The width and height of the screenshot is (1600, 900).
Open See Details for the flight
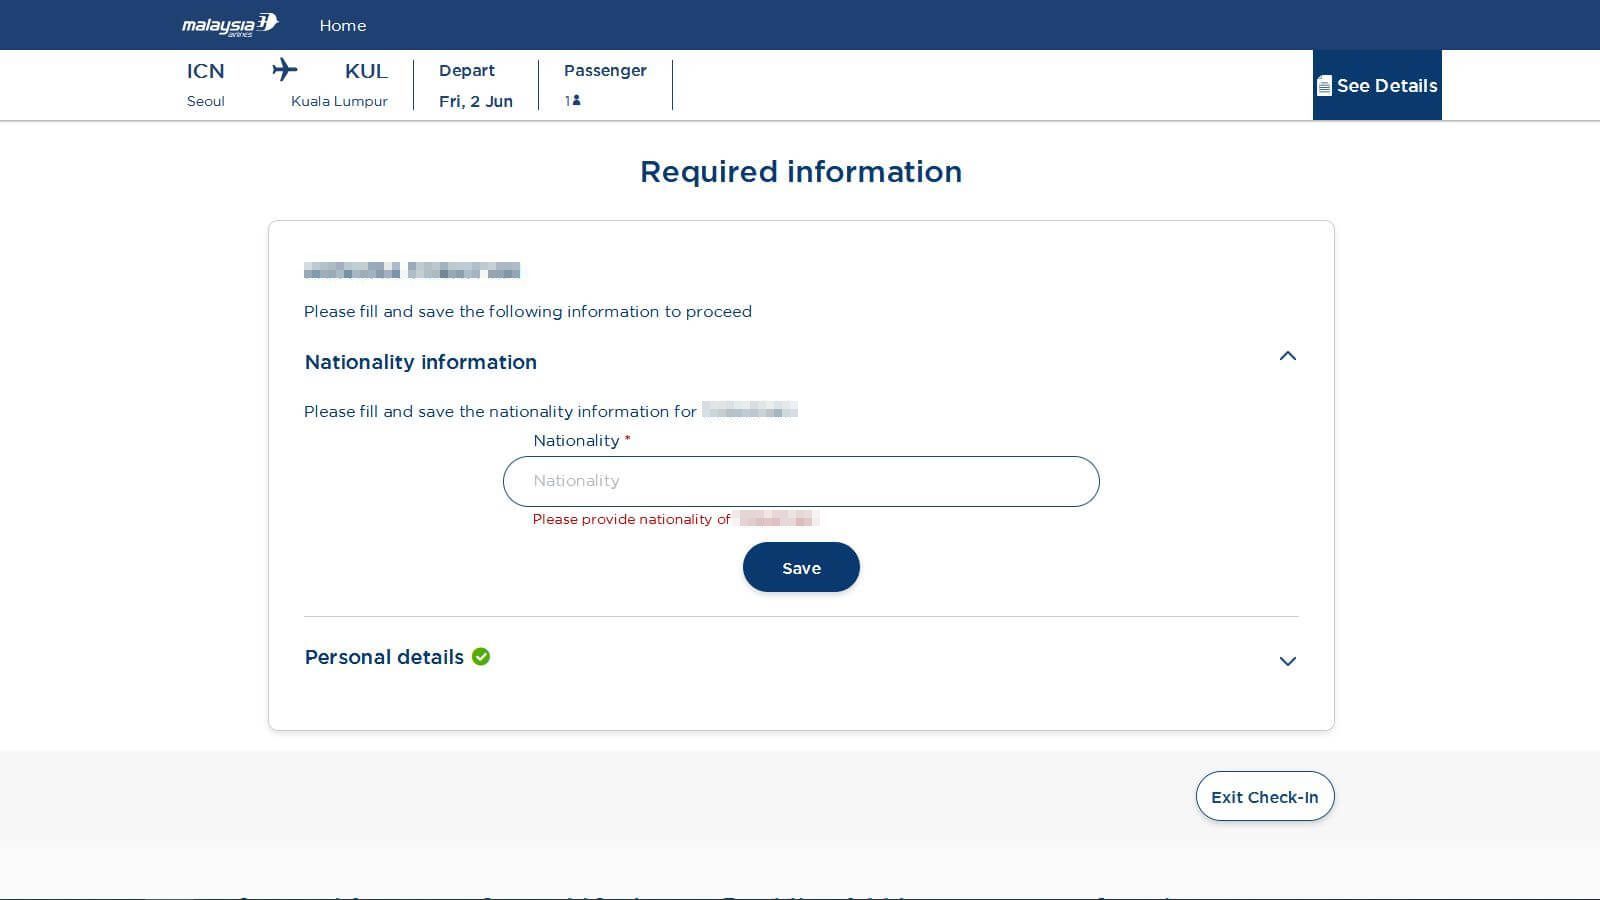pyautogui.click(x=1386, y=86)
